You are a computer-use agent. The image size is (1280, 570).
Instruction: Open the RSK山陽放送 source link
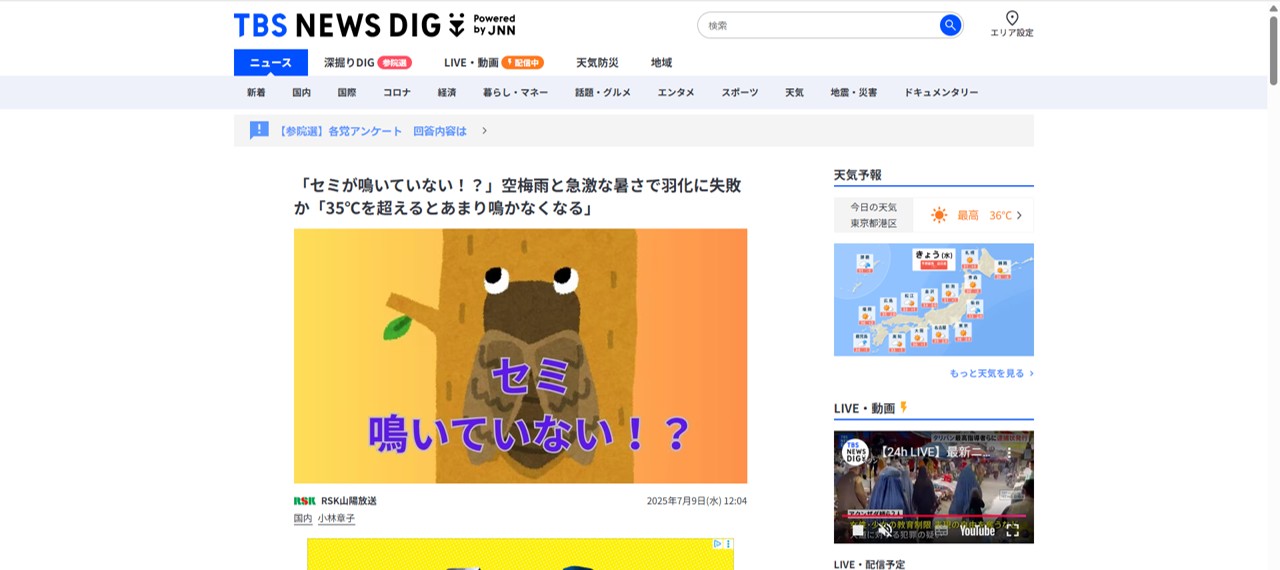pos(348,501)
